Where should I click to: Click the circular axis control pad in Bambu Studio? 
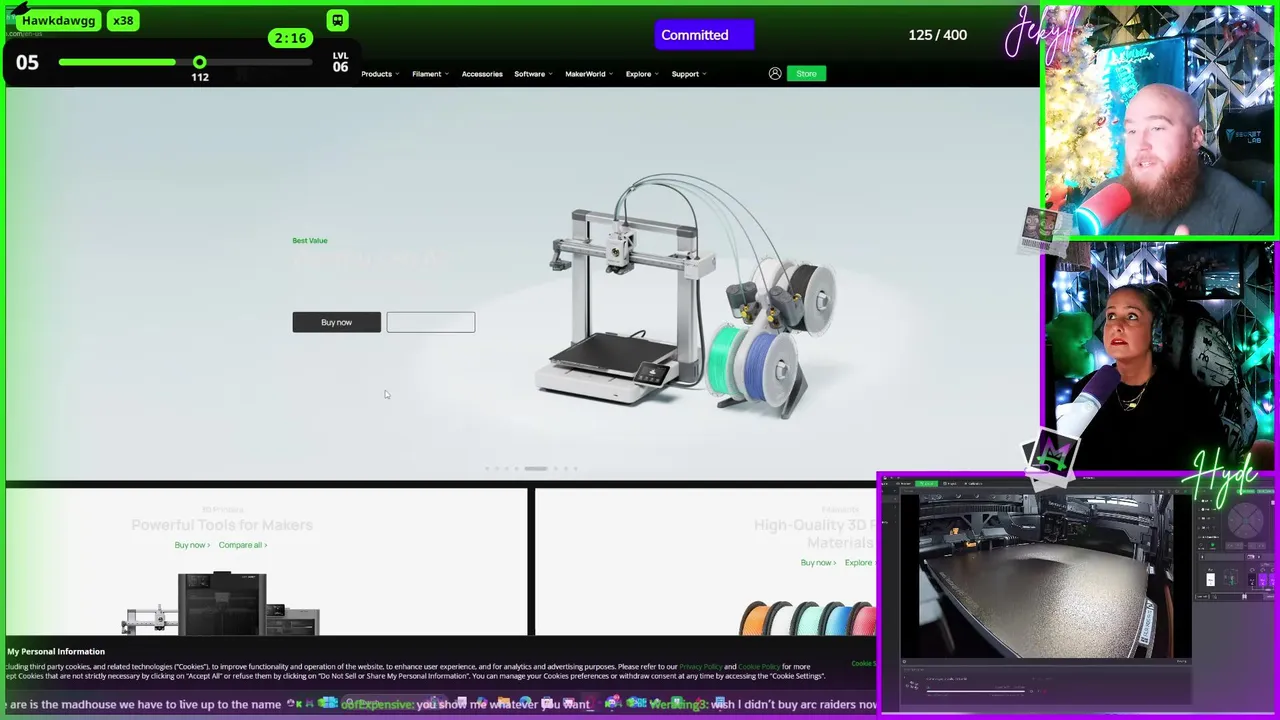(1245, 521)
